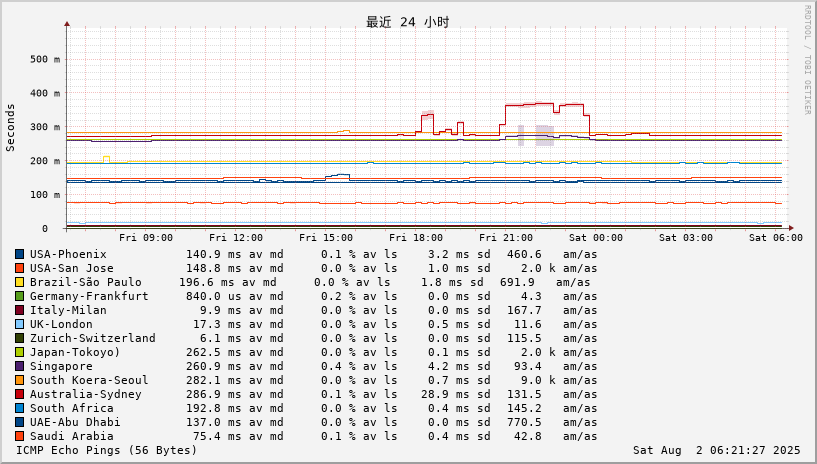817x464 pixels.
Task: Select the UK-London legend label
Action: pyautogui.click(x=61, y=324)
